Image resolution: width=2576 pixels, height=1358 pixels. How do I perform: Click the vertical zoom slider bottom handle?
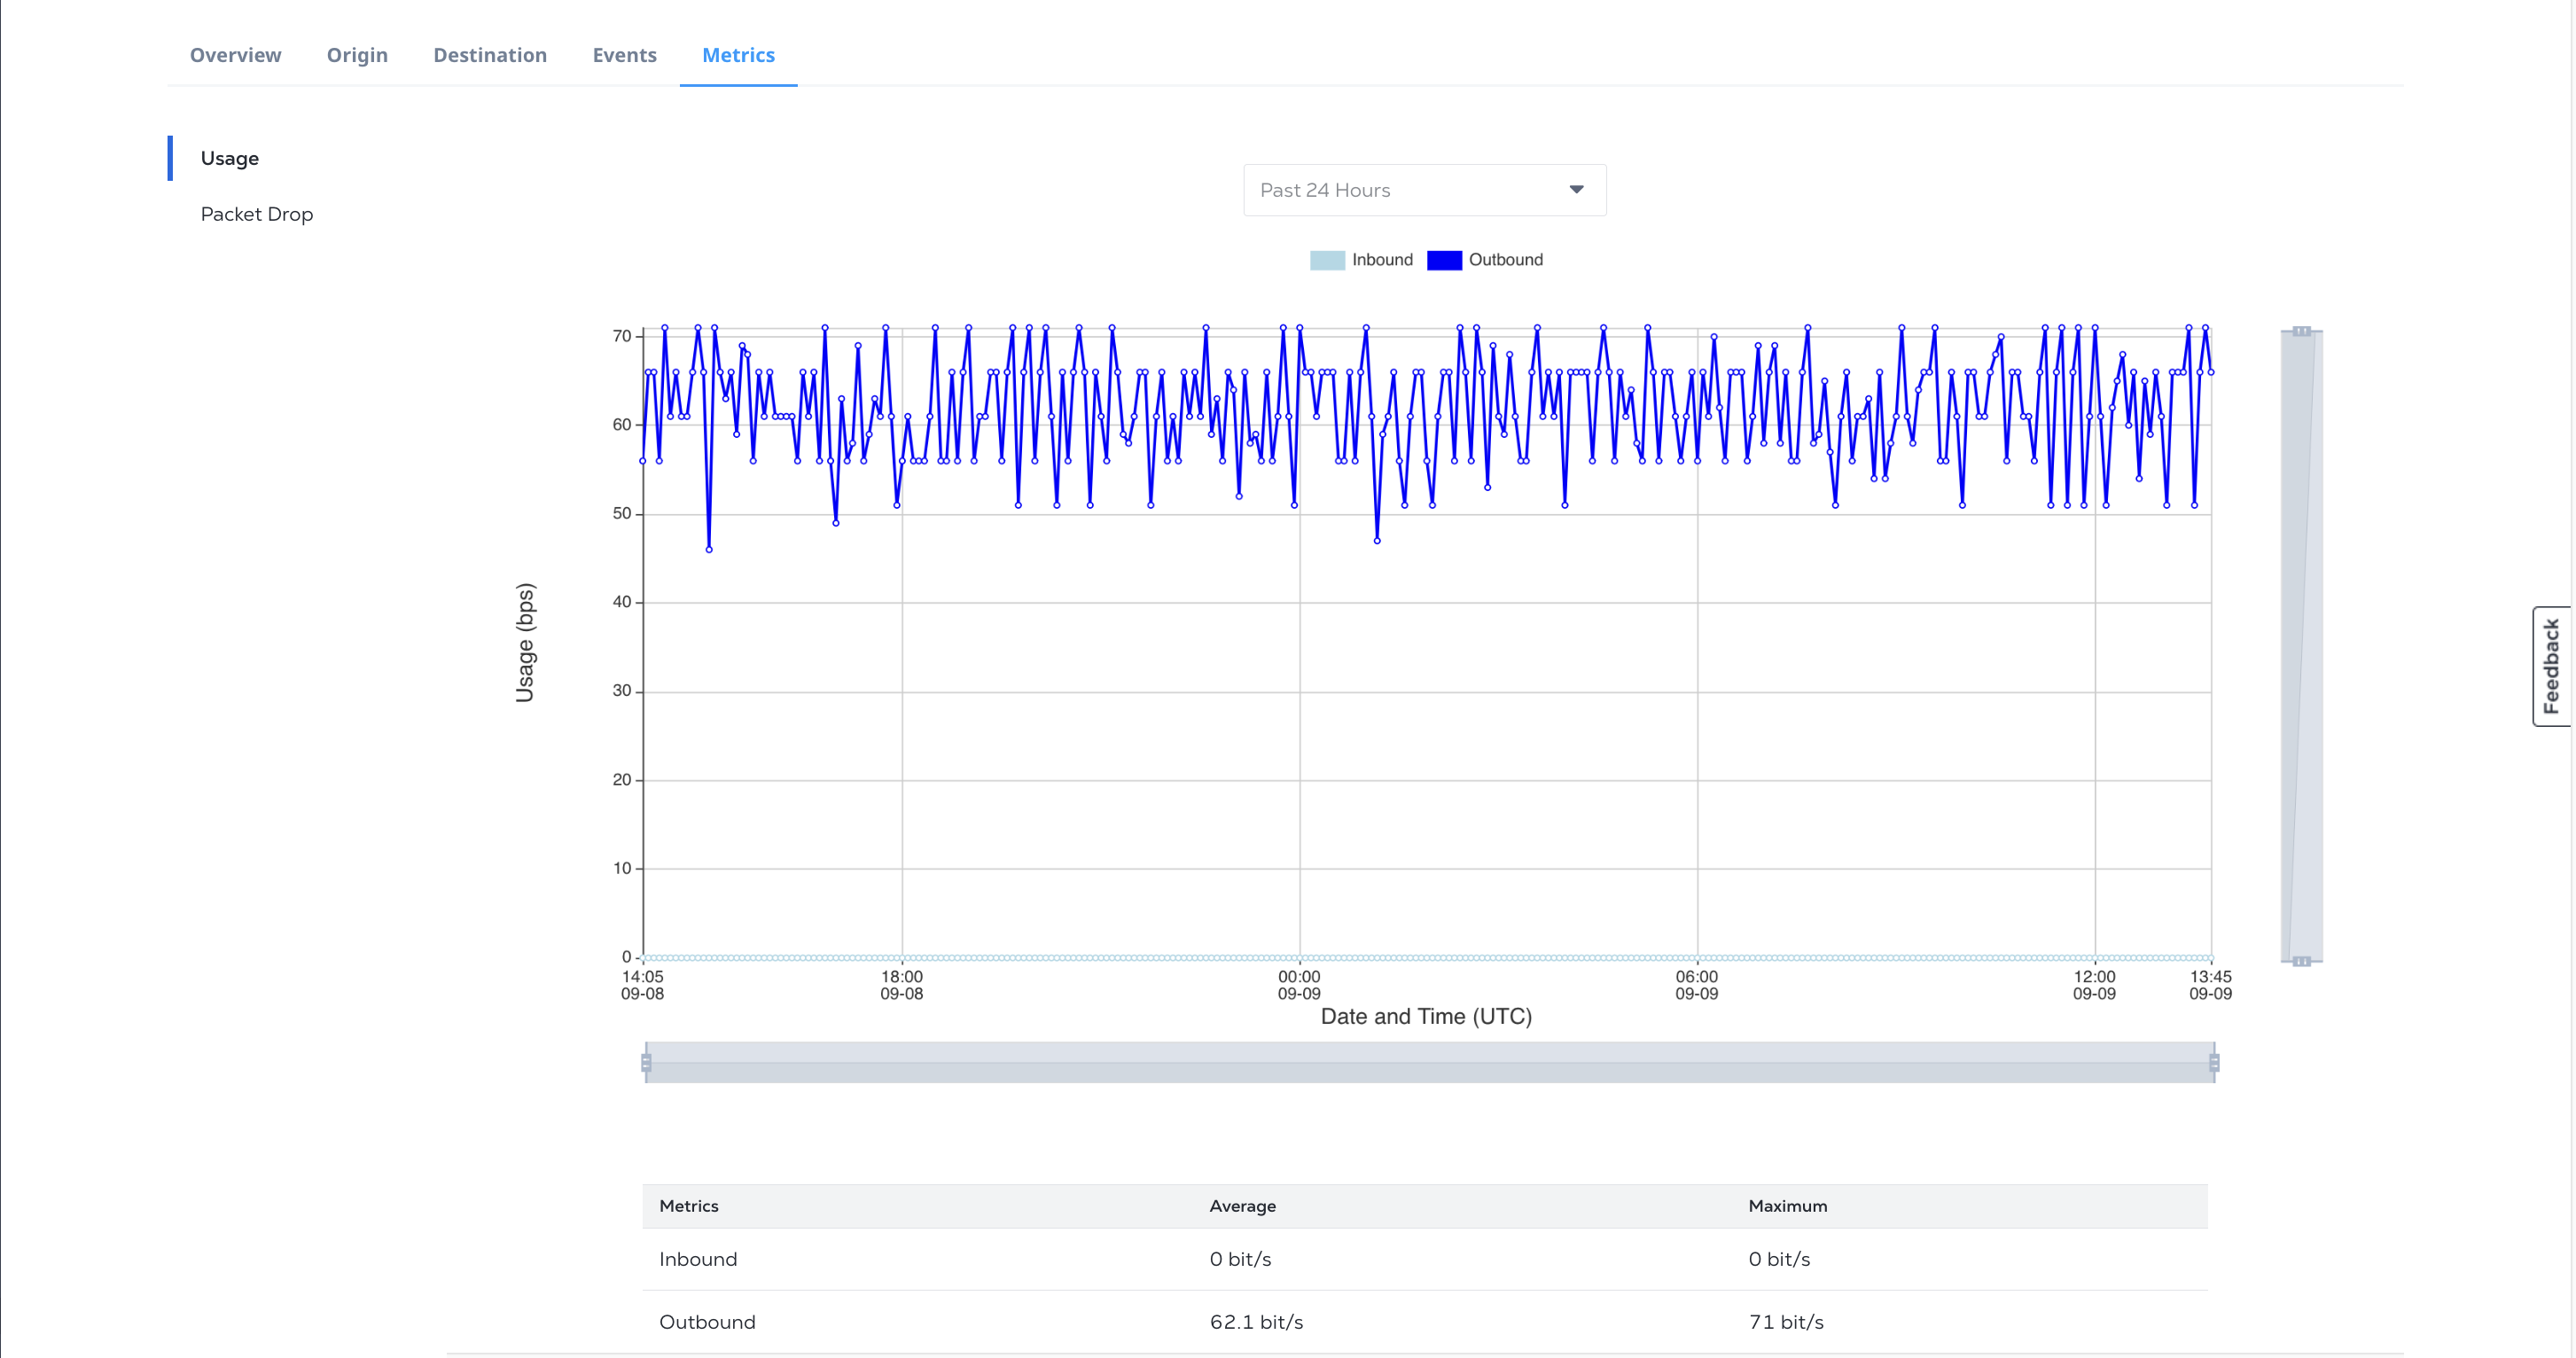[x=2301, y=961]
